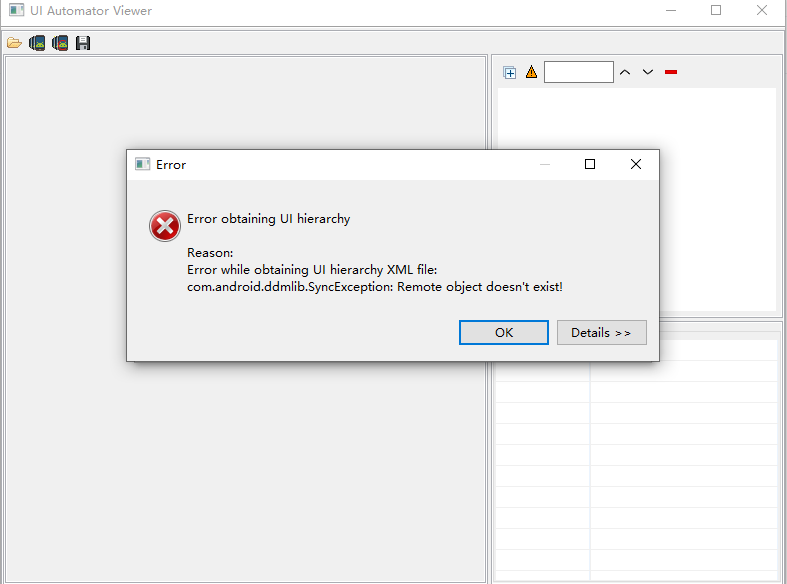Focus the hierarchy search input field
787x584 pixels.
(579, 72)
